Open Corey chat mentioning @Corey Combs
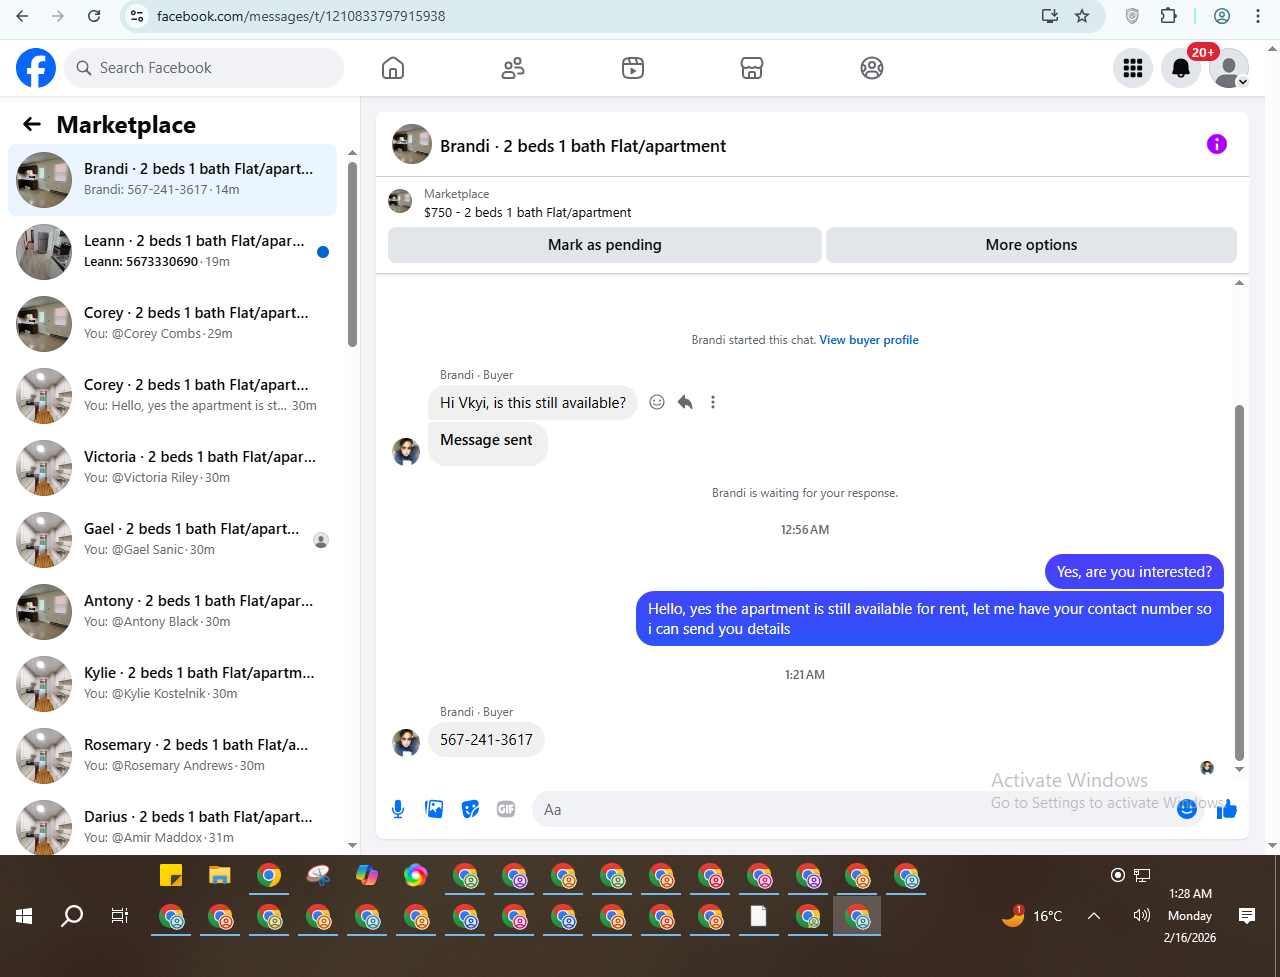Screen dimensions: 1280x977 172,324
